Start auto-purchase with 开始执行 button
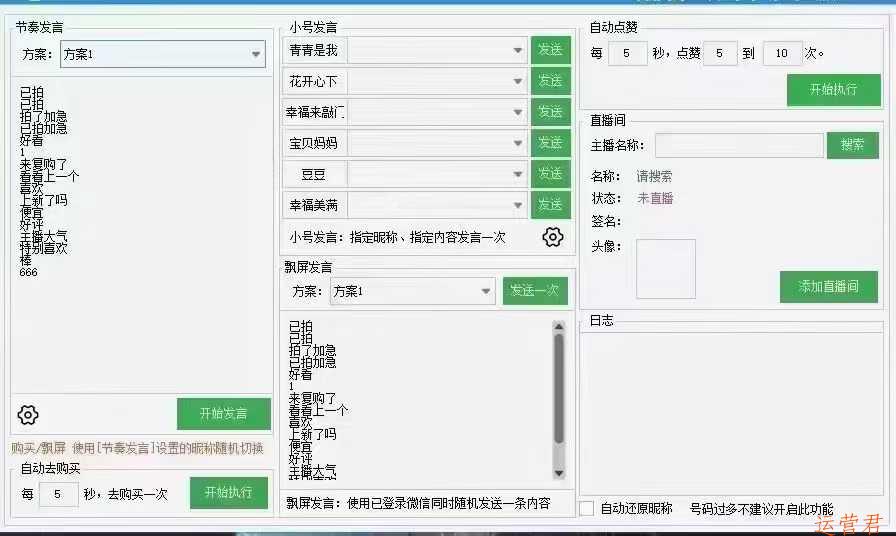The width and height of the screenshot is (896, 536). pos(229,493)
